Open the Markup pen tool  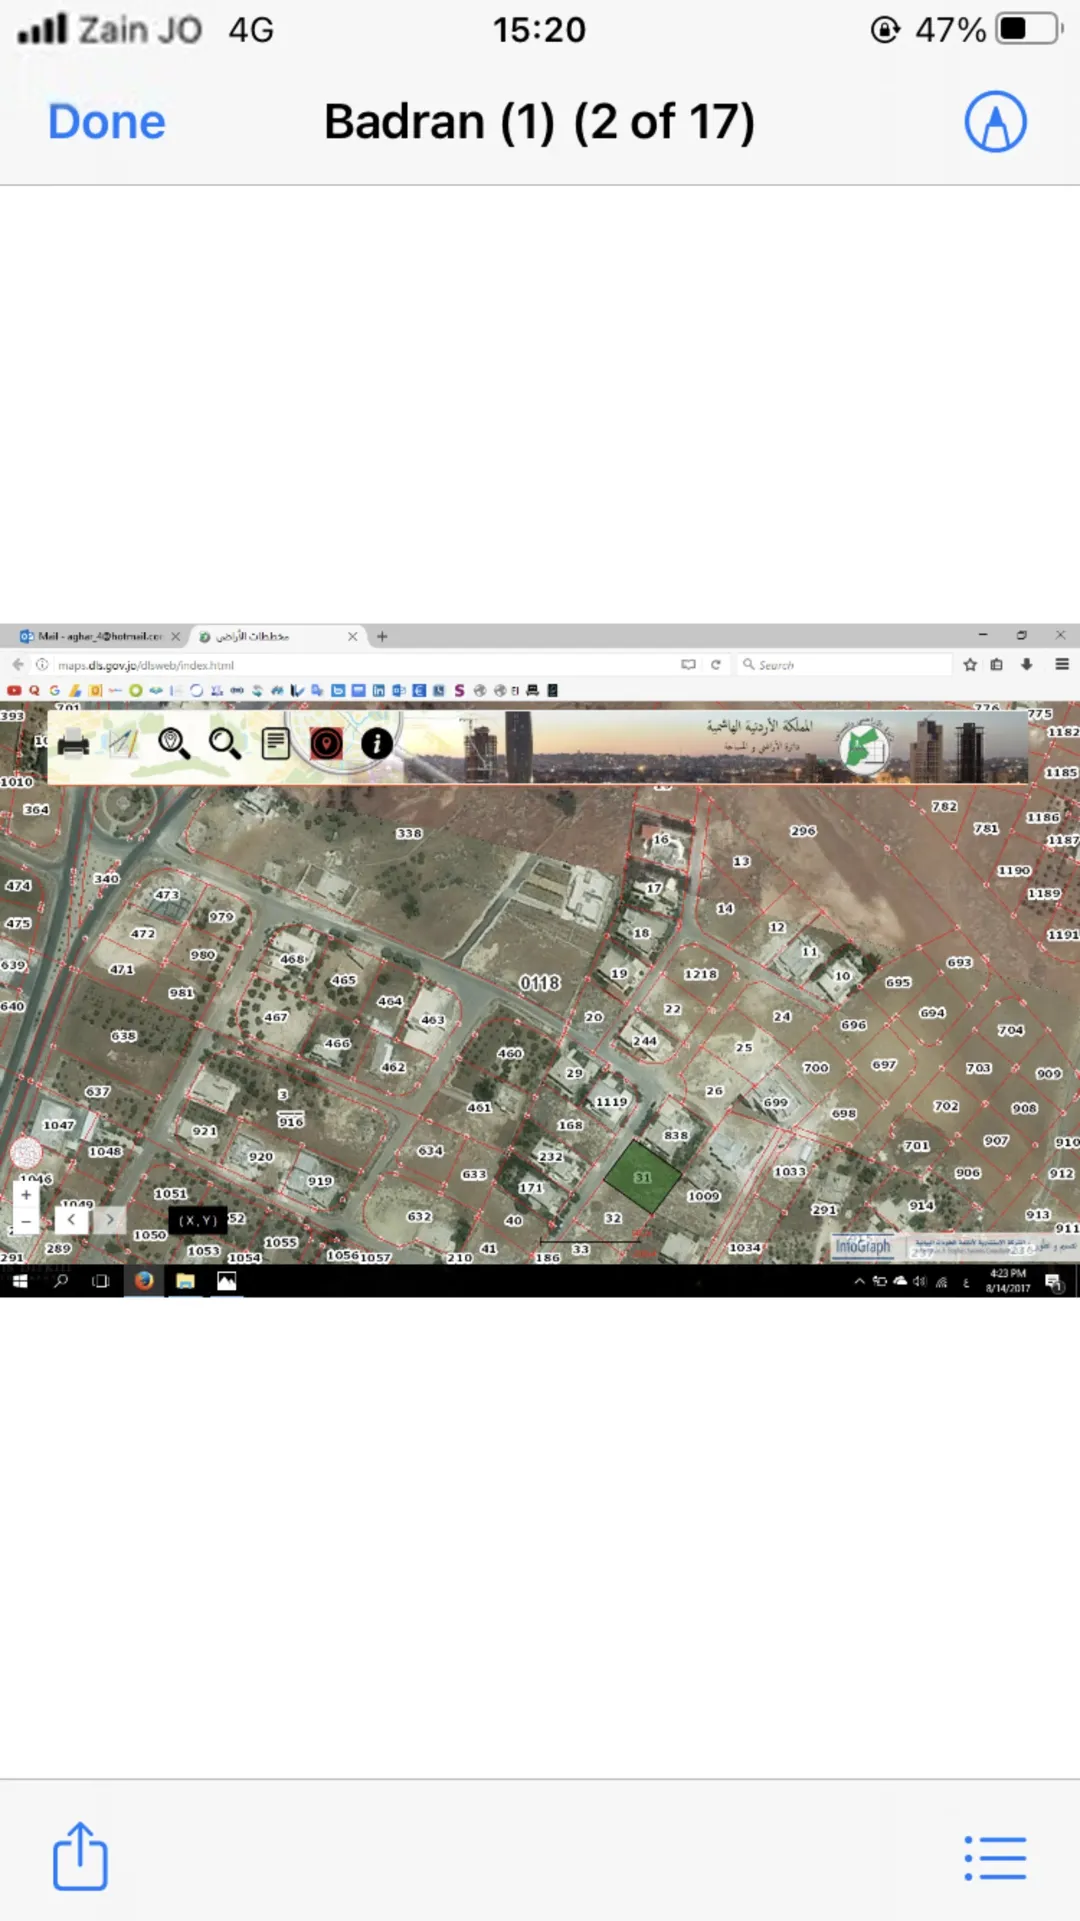[995, 122]
